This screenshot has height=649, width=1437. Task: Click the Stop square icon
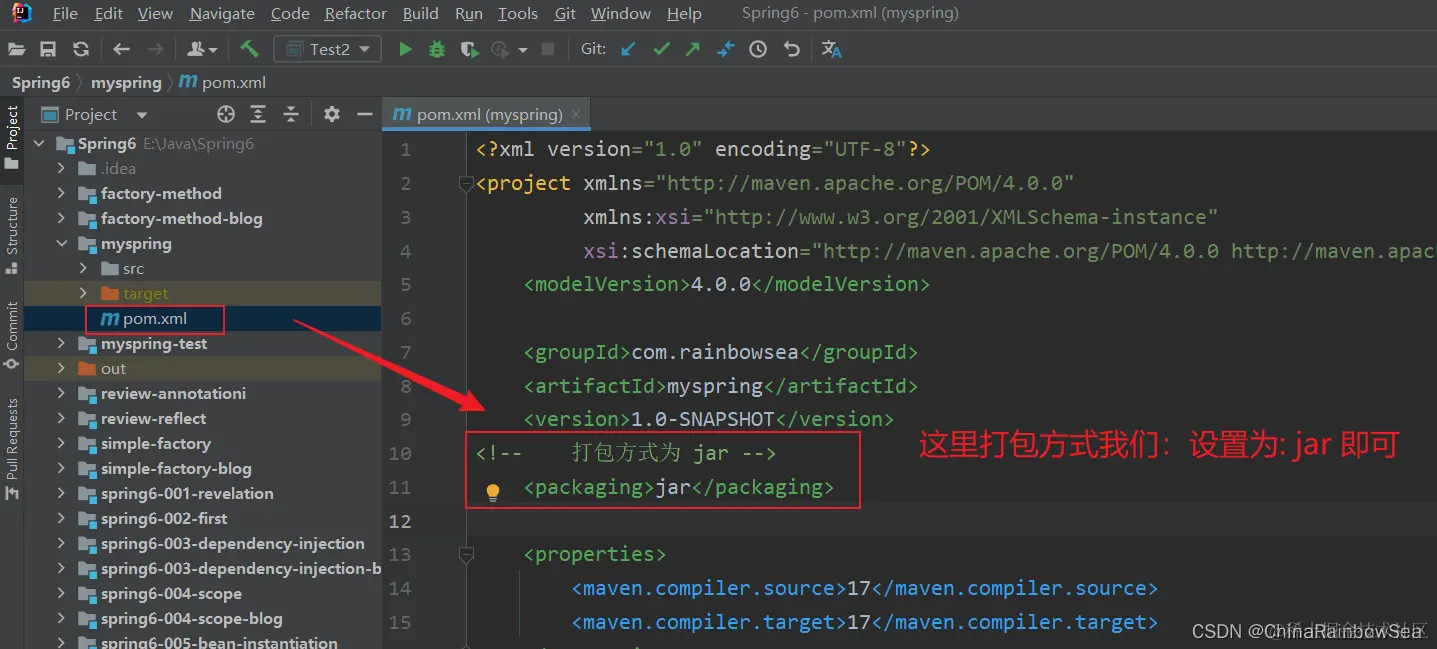pyautogui.click(x=548, y=49)
